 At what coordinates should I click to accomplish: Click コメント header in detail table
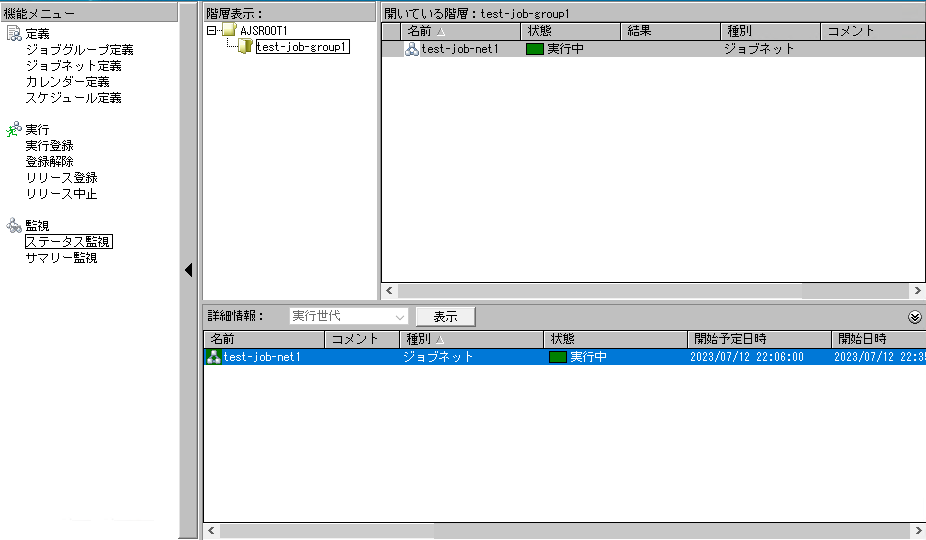(361, 339)
